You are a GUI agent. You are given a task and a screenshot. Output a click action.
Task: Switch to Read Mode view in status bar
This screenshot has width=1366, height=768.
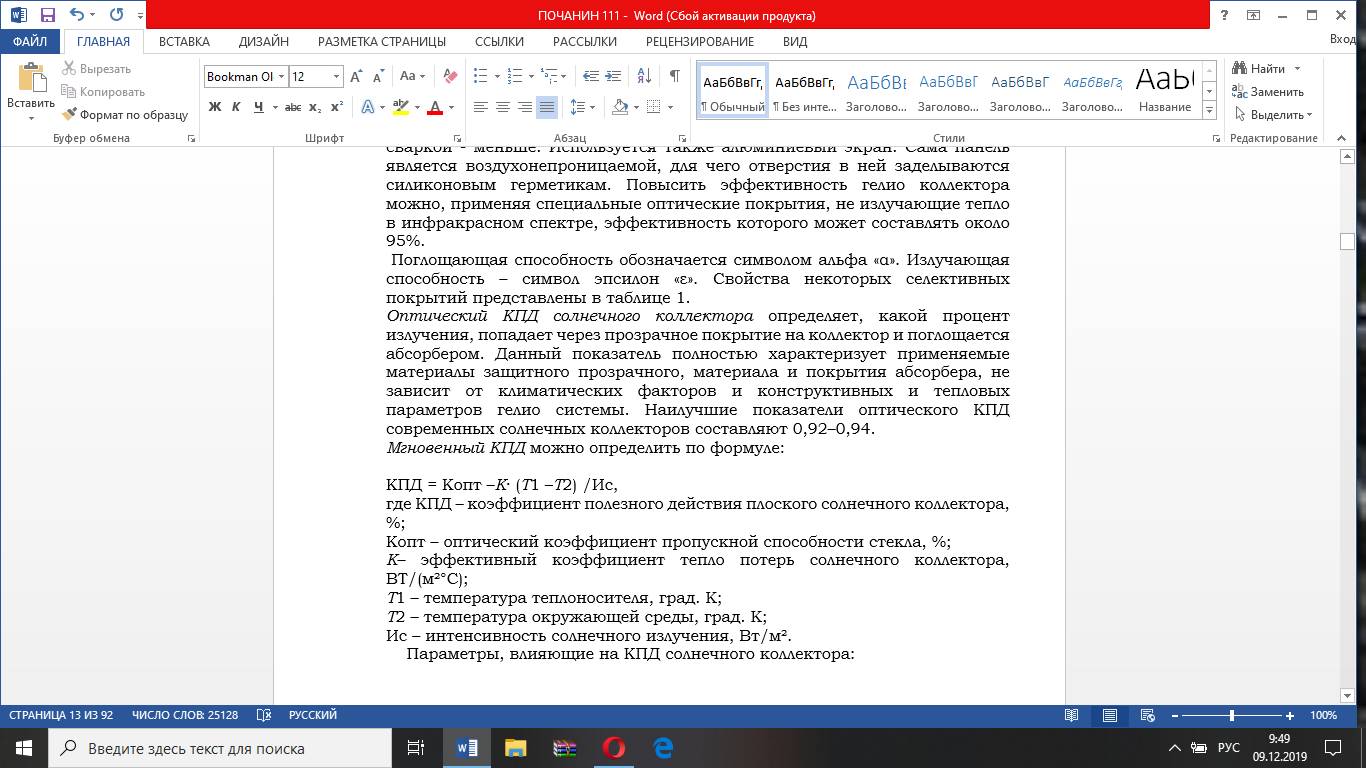(x=1071, y=716)
